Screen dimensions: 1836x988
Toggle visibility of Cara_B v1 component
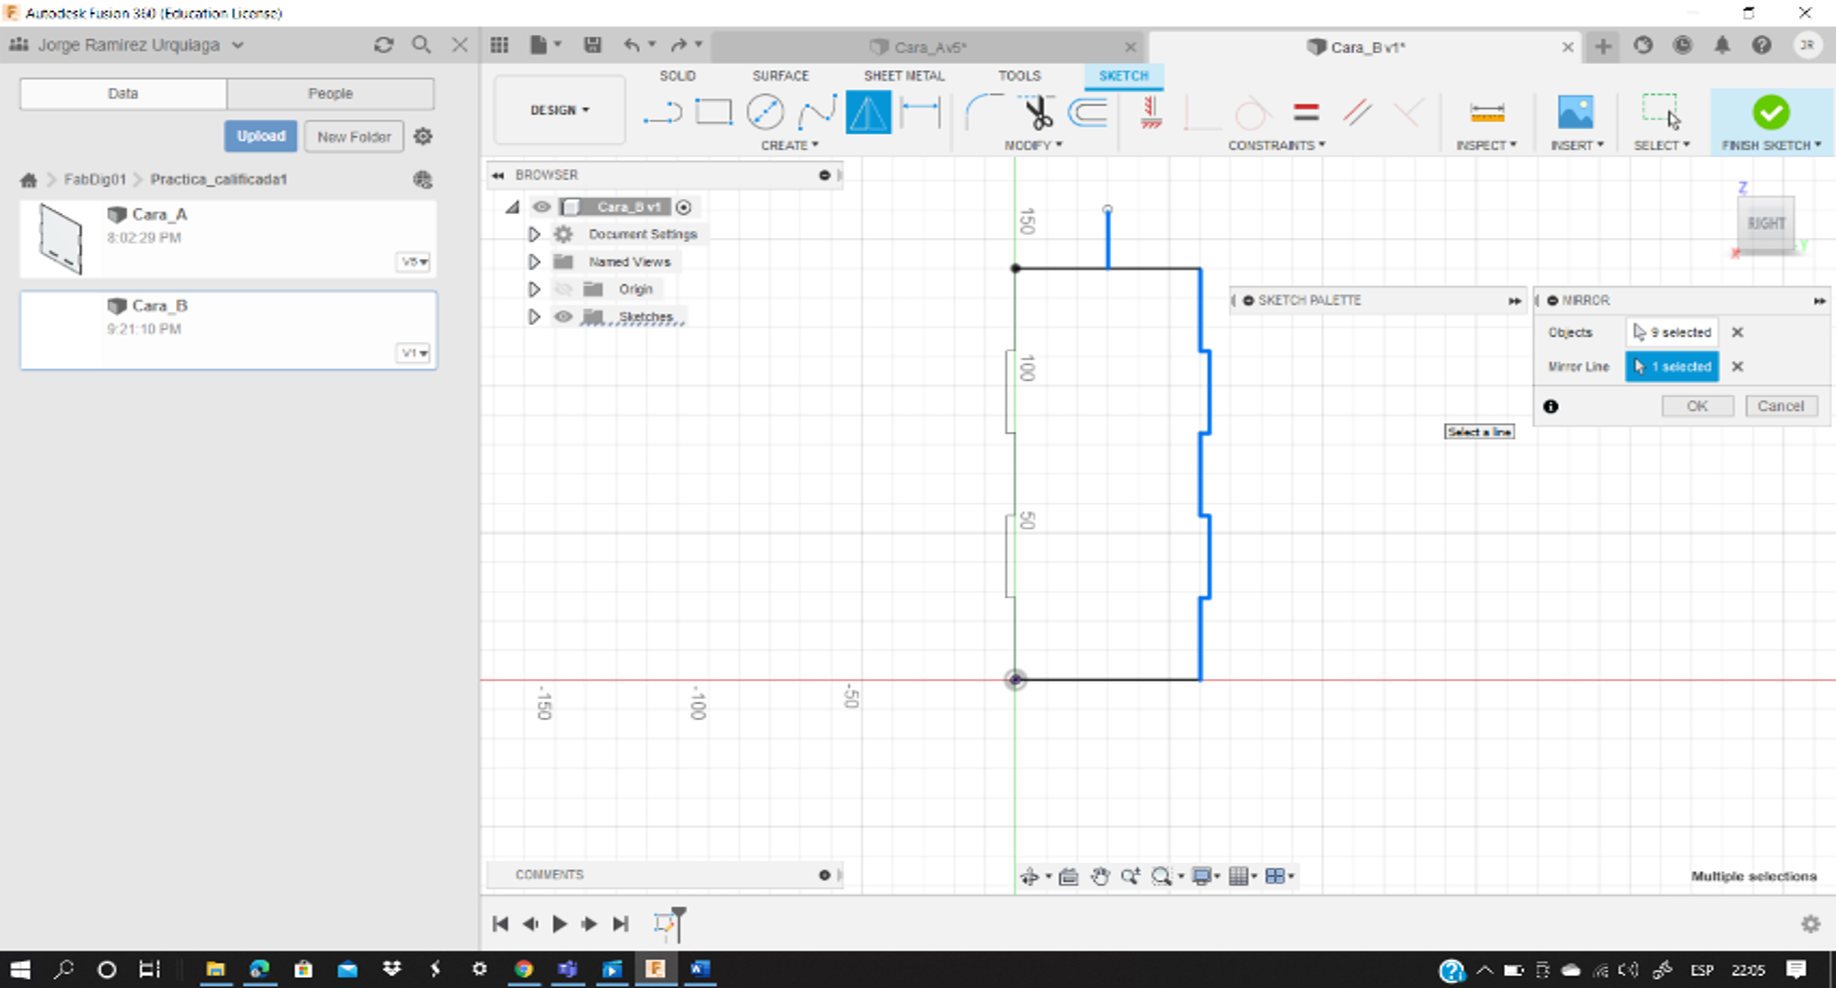pyautogui.click(x=541, y=207)
